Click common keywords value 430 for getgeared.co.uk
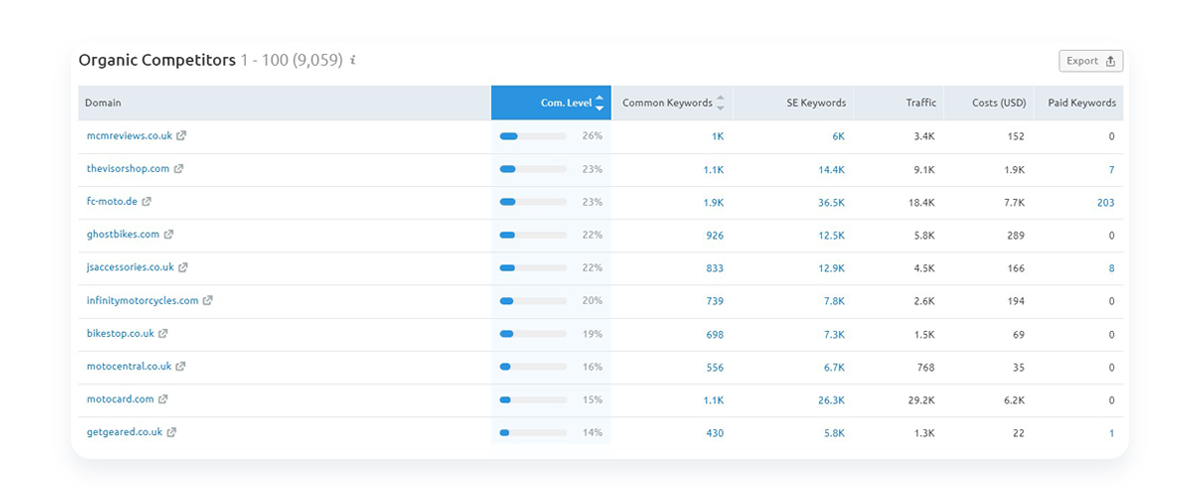 (714, 432)
